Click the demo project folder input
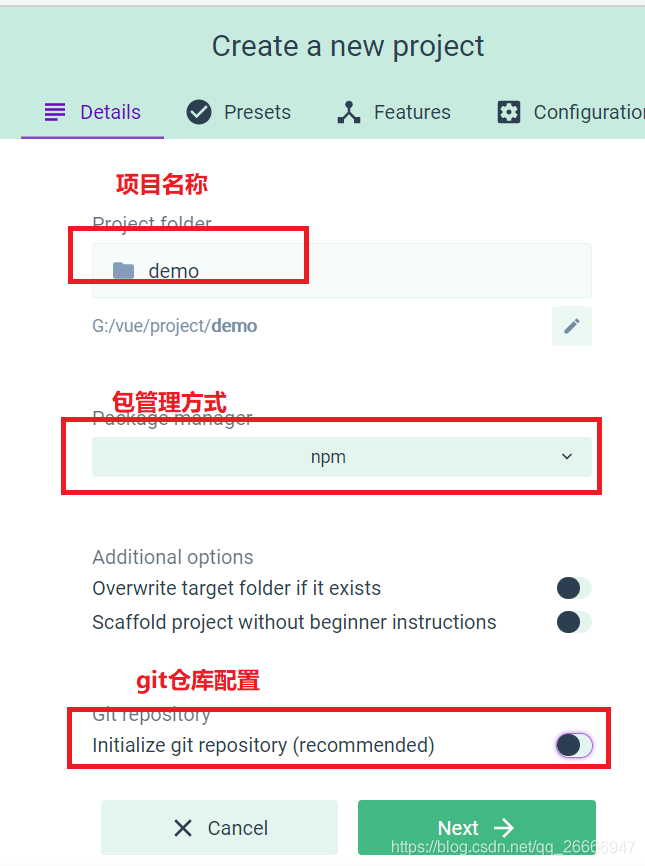This screenshot has height=866, width=645. pos(342,271)
